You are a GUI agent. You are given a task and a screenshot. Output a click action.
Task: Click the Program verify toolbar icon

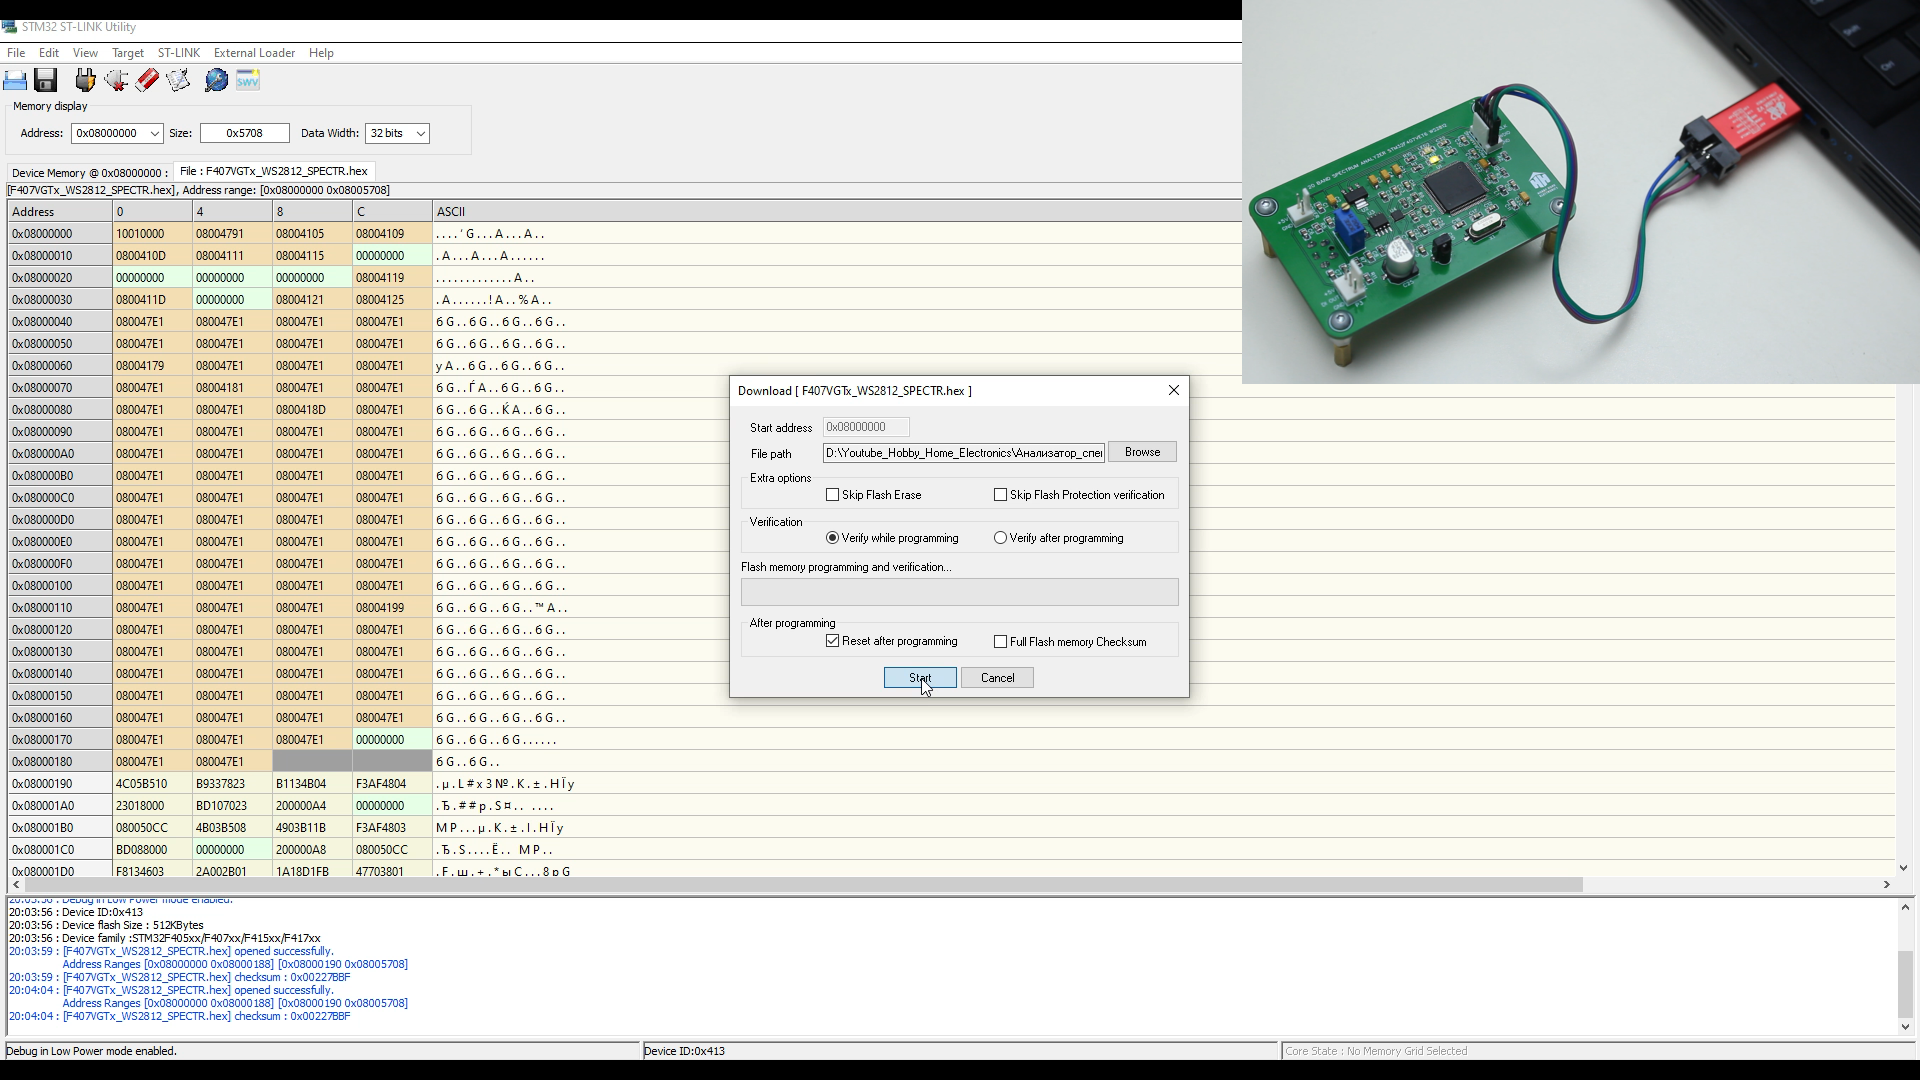(178, 80)
